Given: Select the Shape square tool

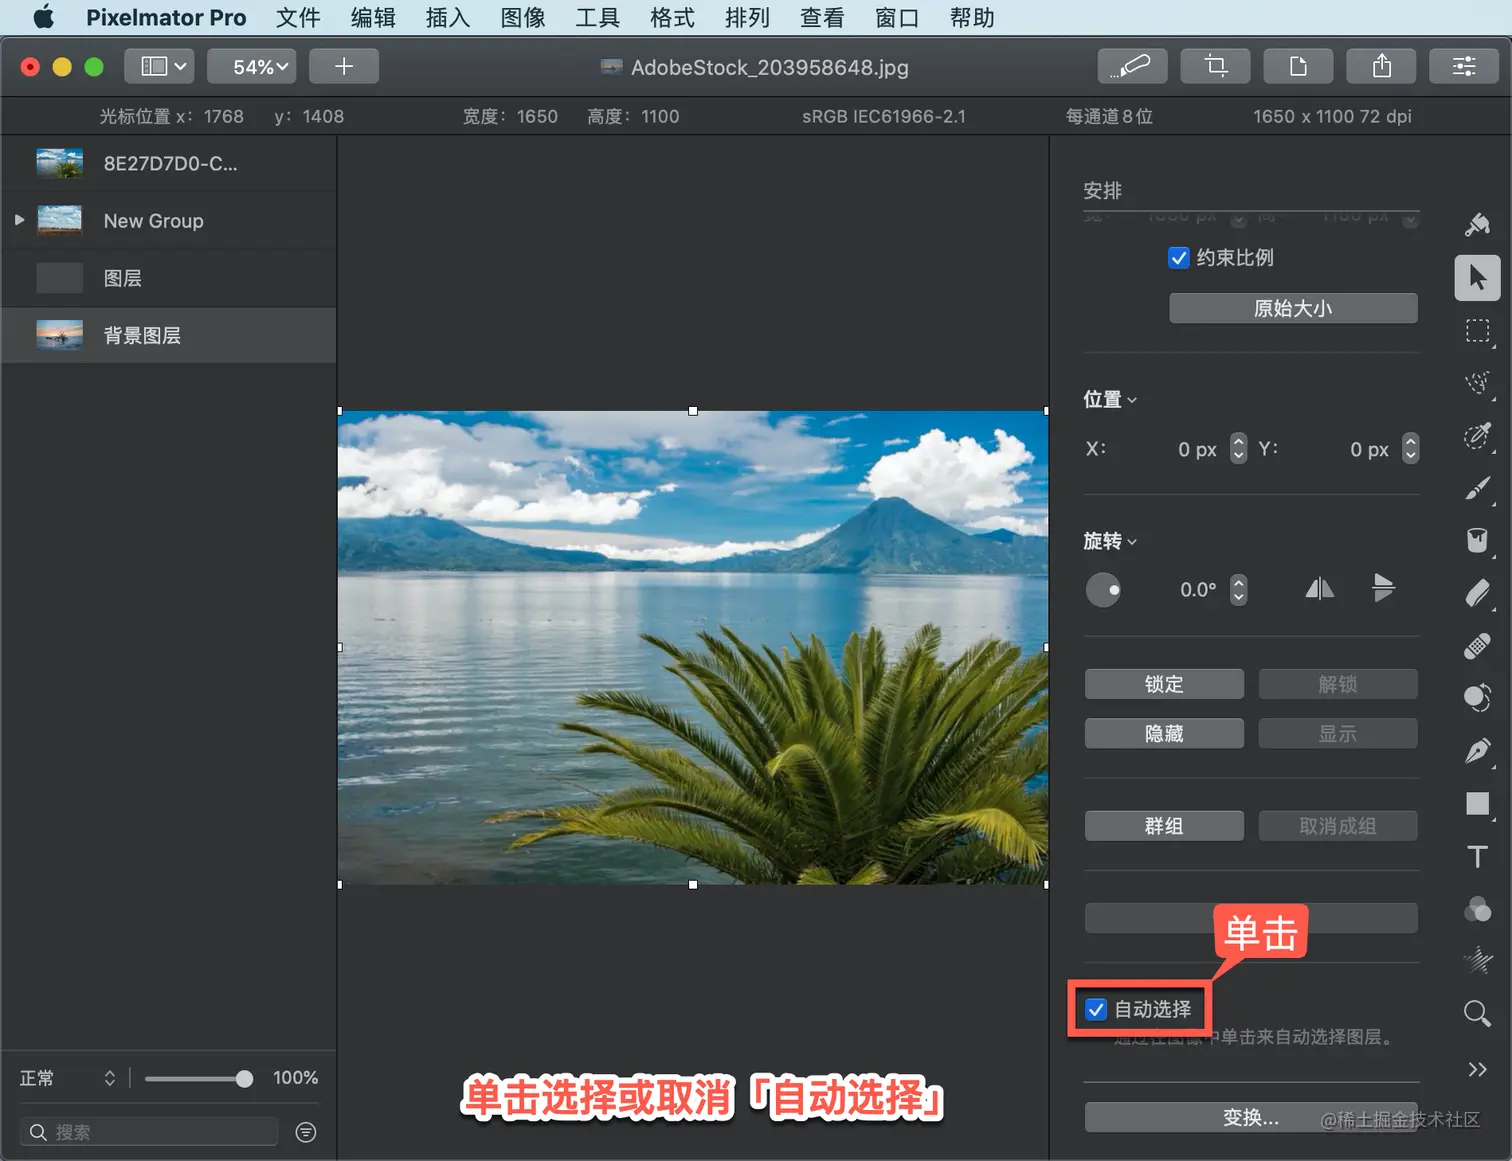Looking at the screenshot, I should [x=1477, y=803].
